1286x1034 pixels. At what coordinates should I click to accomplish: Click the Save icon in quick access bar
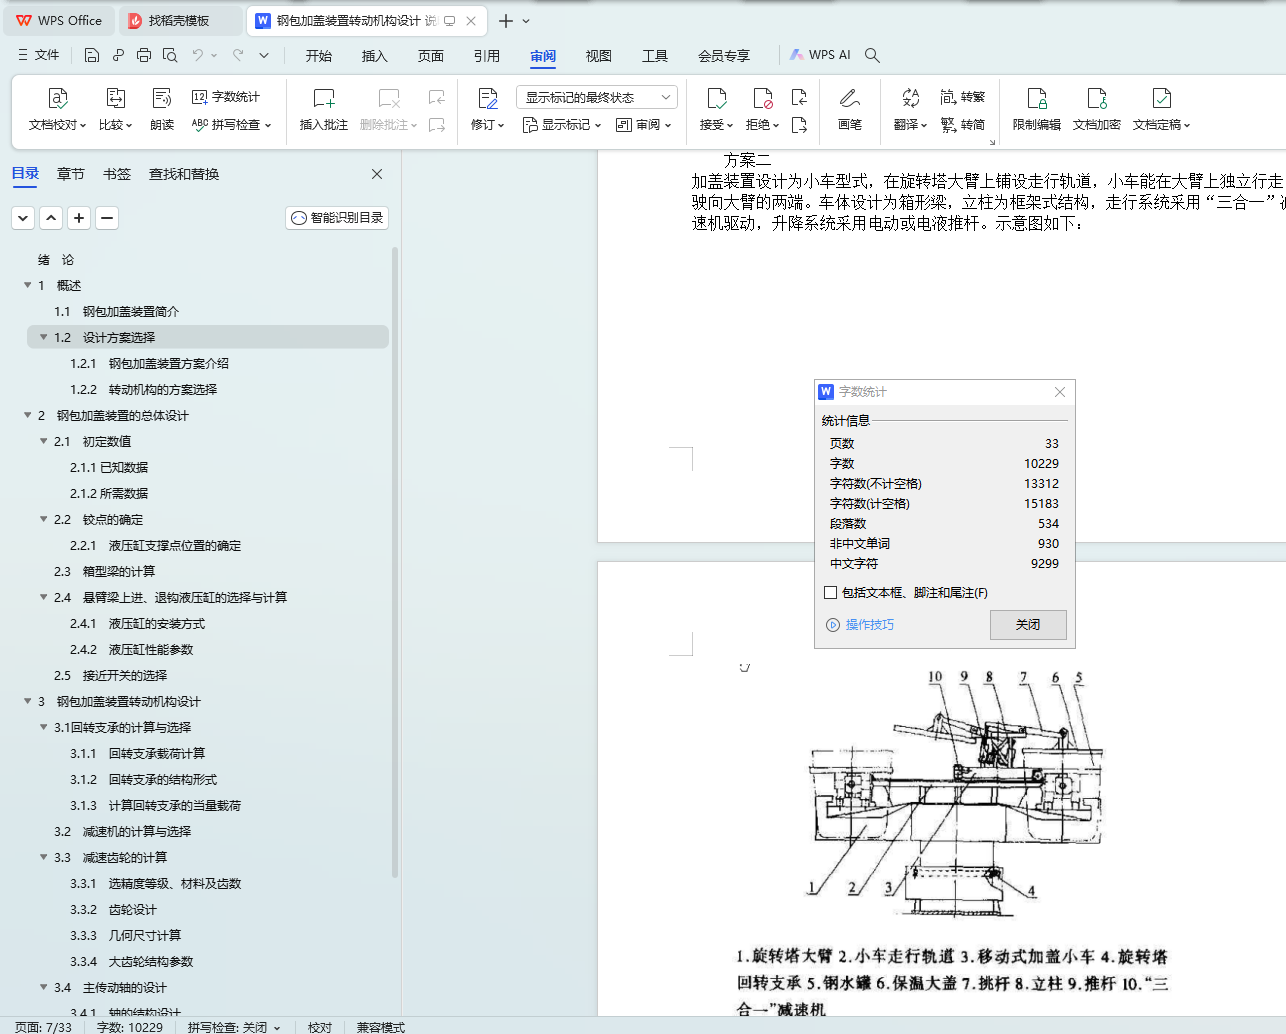[x=92, y=55]
